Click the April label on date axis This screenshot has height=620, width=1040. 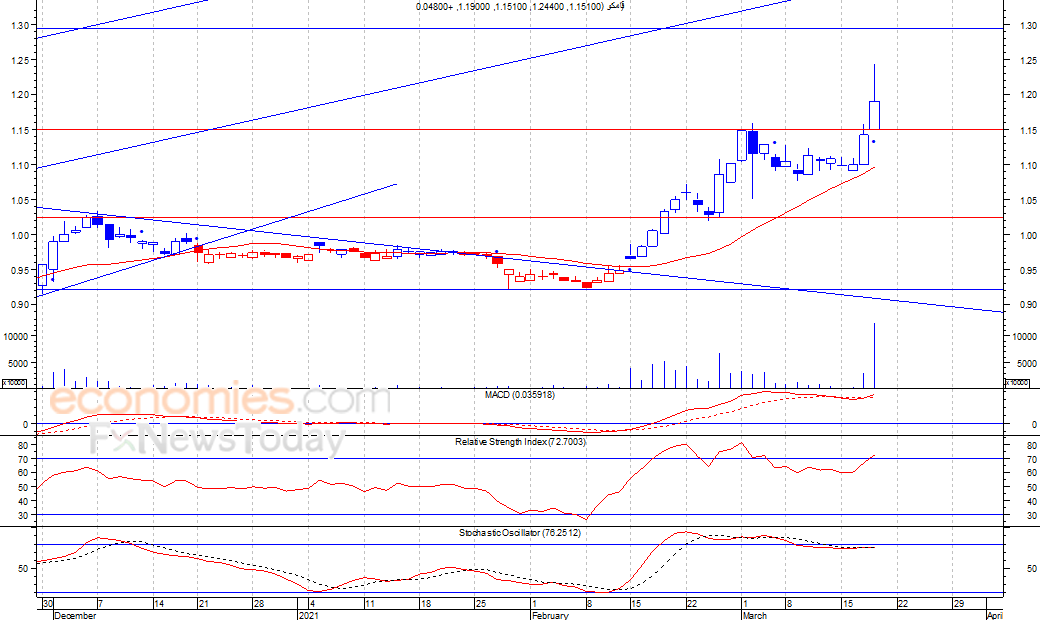994,615
